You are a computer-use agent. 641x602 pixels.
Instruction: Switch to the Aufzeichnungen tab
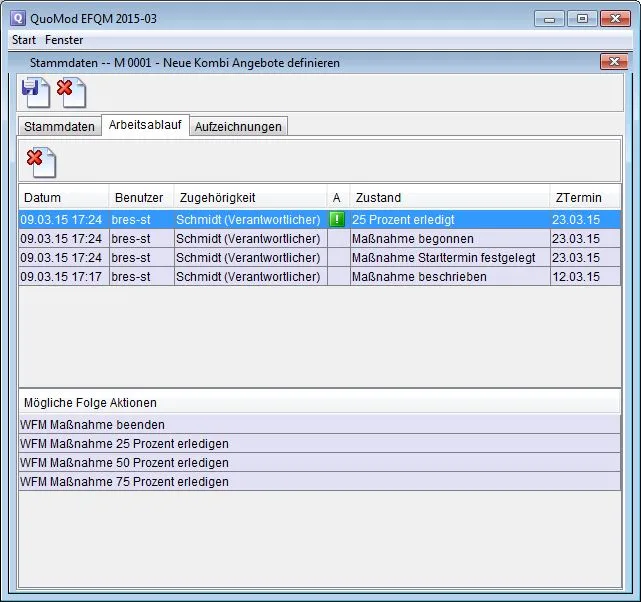239,126
